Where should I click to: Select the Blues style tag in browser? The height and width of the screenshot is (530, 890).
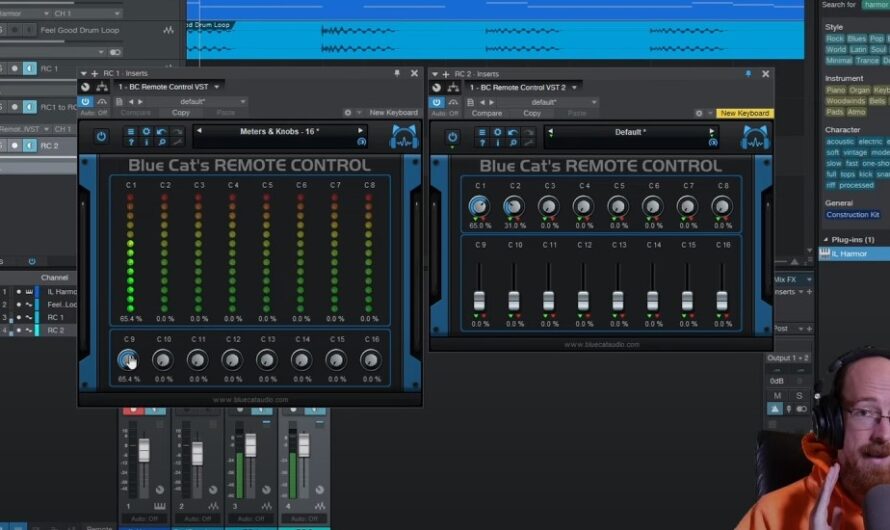857,39
